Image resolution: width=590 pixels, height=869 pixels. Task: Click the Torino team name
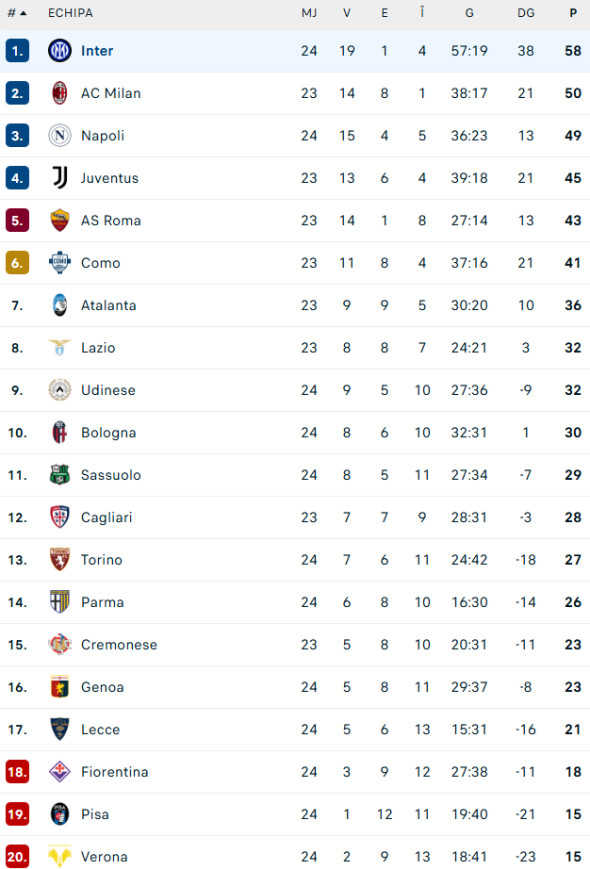click(102, 560)
